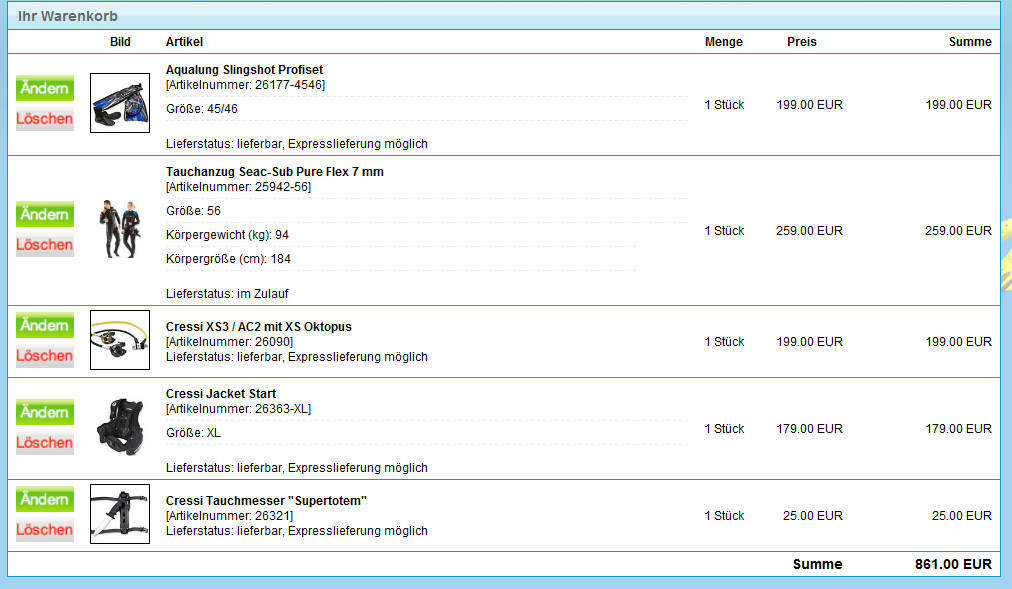Image resolution: width=1012 pixels, height=589 pixels.
Task: Click Ändern for Cressi XS3 / AC2 regulator
Action: click(x=45, y=325)
